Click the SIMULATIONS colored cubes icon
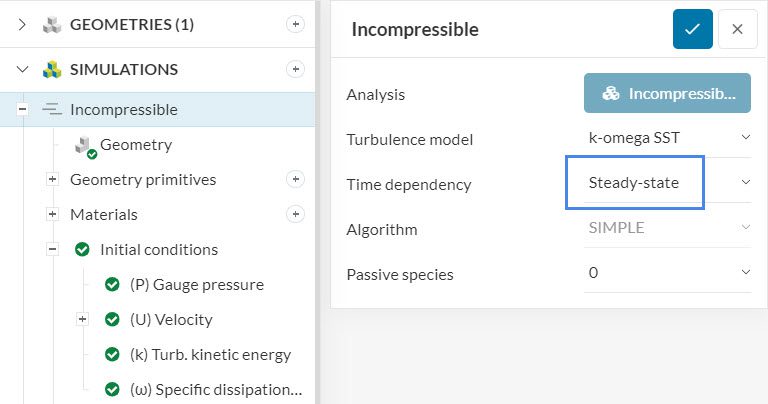Viewport: 768px width, 404px height. tap(52, 70)
